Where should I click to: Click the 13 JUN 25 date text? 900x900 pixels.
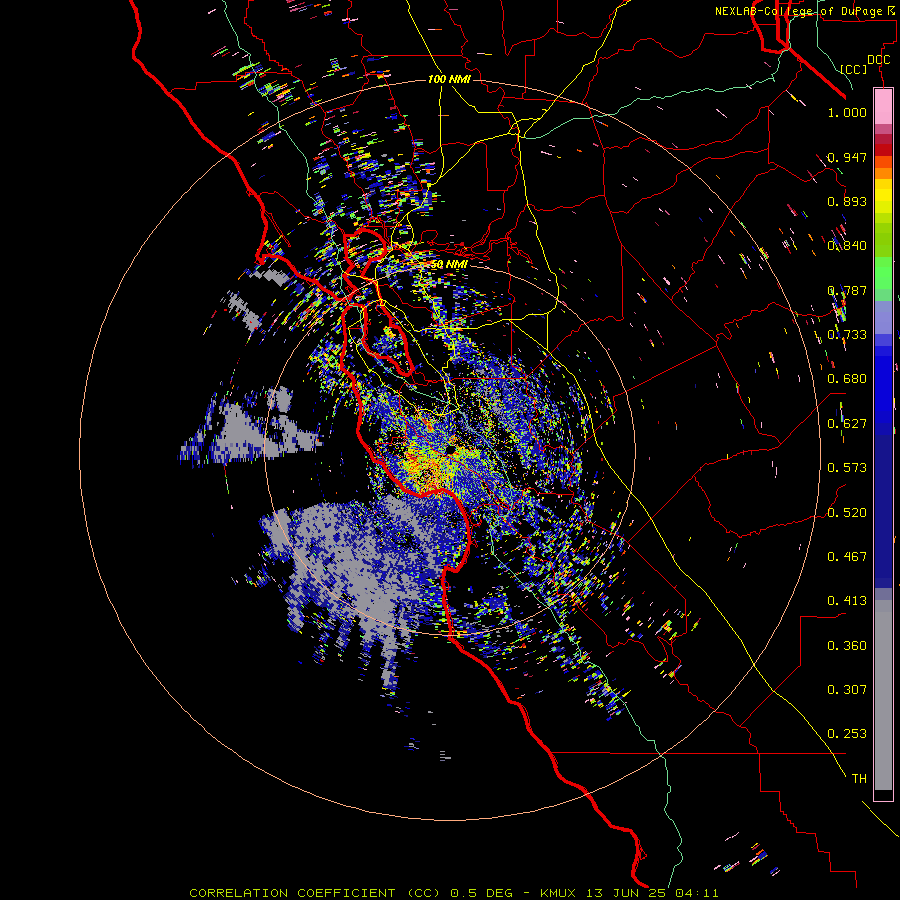point(626,893)
